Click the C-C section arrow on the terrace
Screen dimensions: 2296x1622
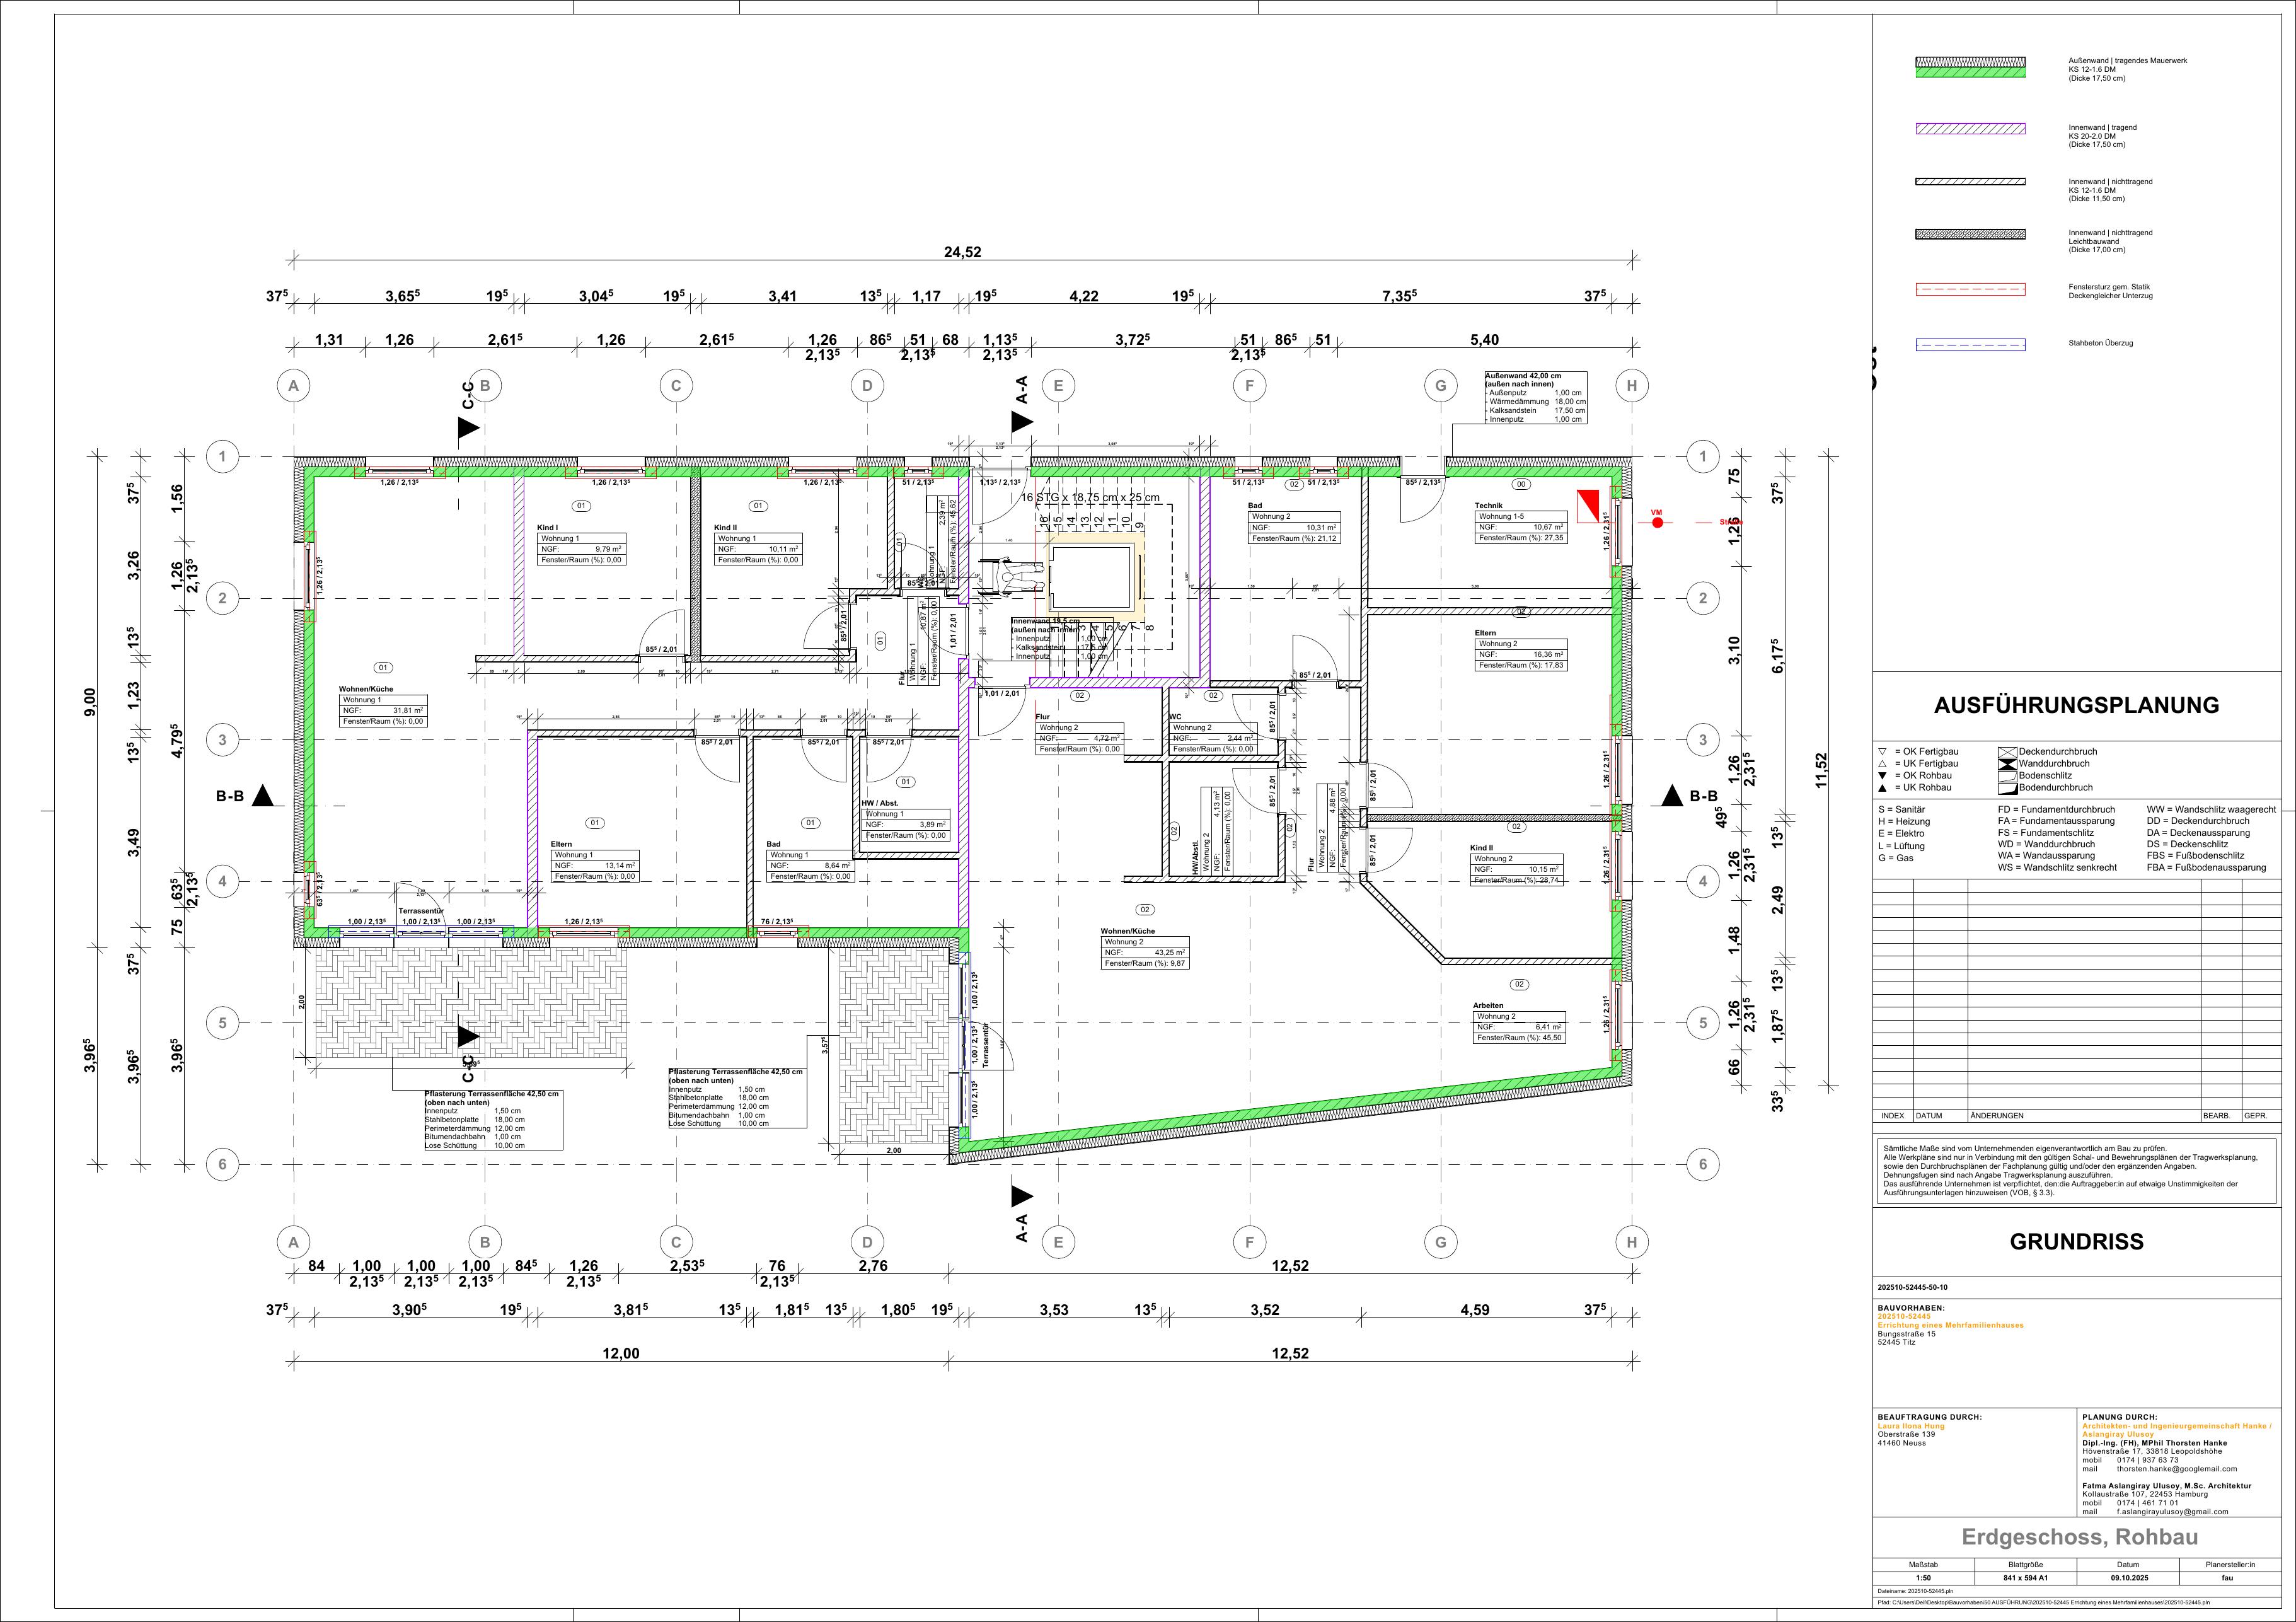click(468, 1036)
